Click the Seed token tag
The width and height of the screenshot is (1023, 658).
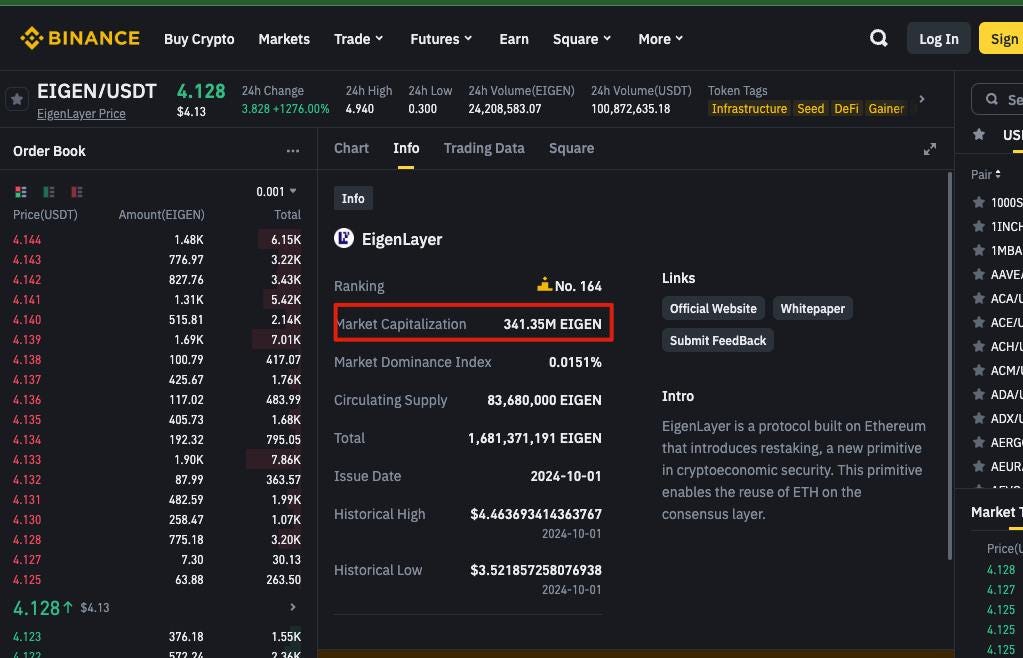810,109
